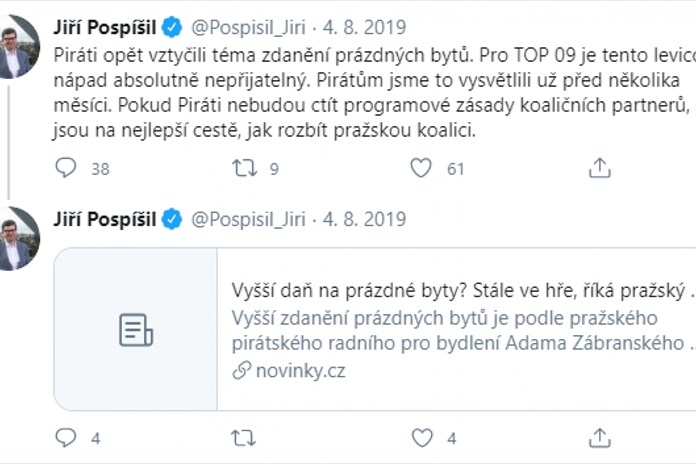Viewport: 696px width, 464px height.
Task: Retweet the second tweet with link card
Action: 244,438
